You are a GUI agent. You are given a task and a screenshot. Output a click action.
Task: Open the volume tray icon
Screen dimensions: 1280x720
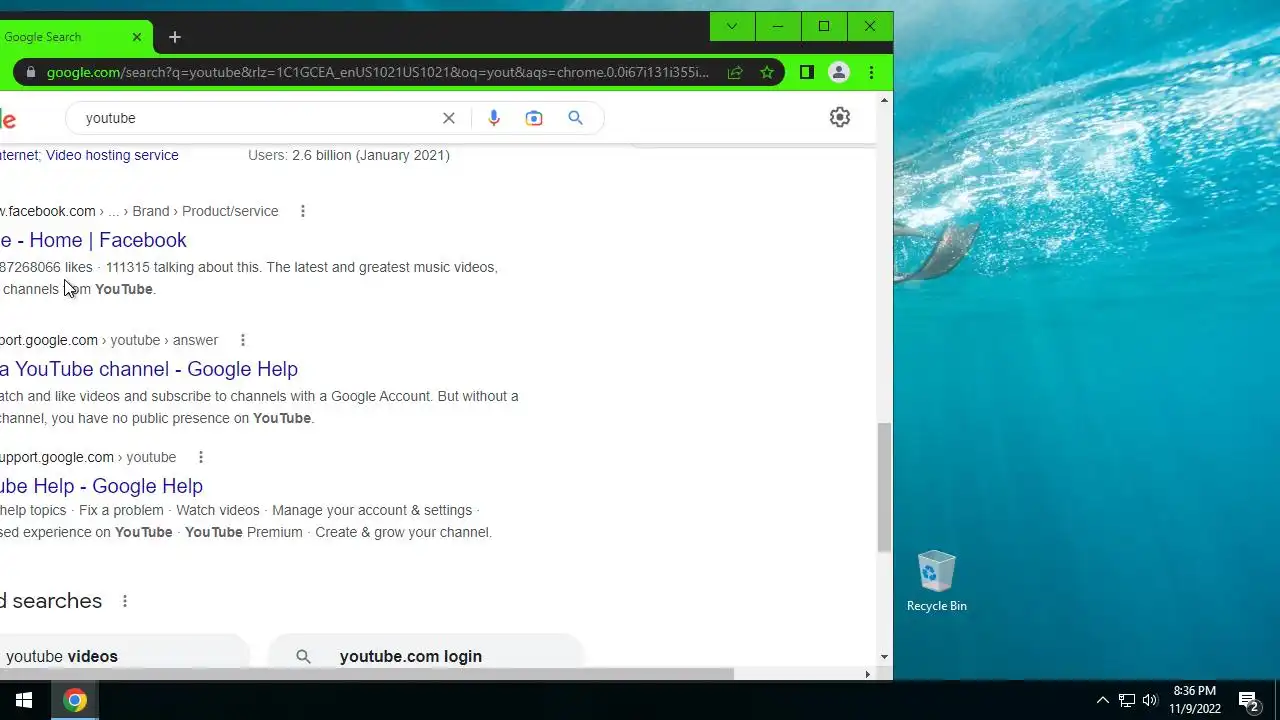point(1150,700)
